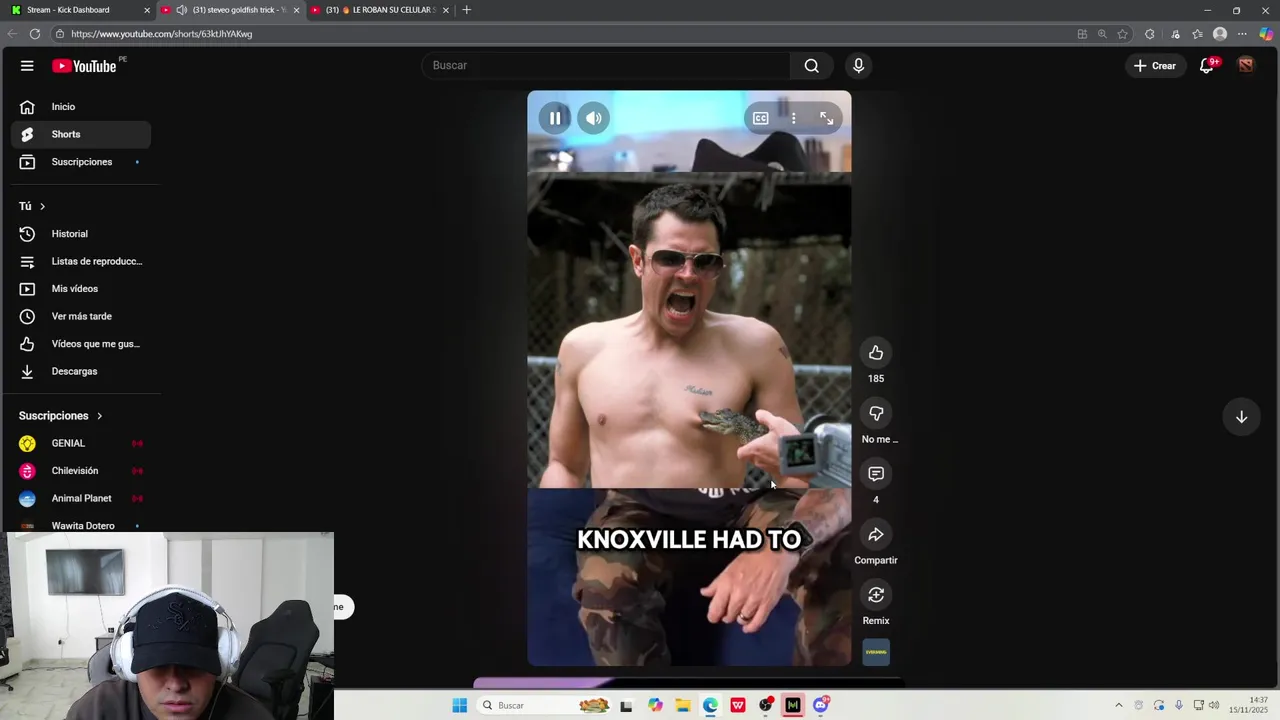Open File Explorer from the taskbar
The height and width of the screenshot is (720, 1280).
click(683, 705)
